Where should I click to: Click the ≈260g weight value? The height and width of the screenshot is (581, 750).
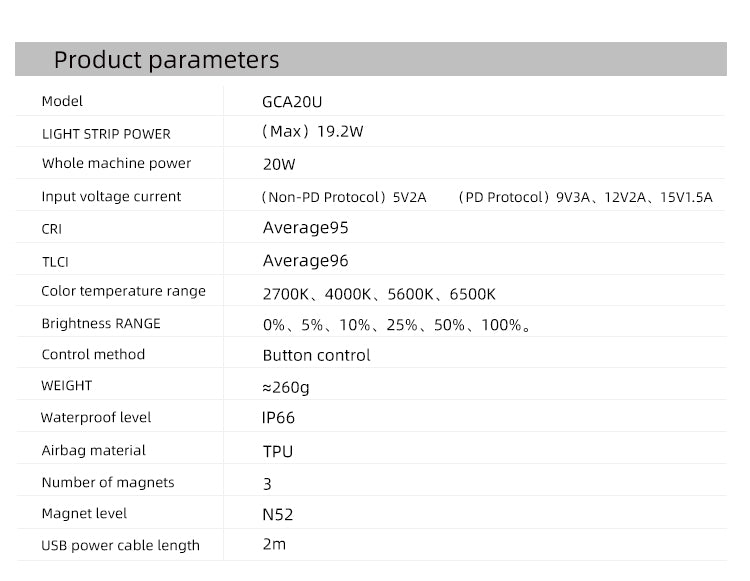pyautogui.click(x=286, y=386)
